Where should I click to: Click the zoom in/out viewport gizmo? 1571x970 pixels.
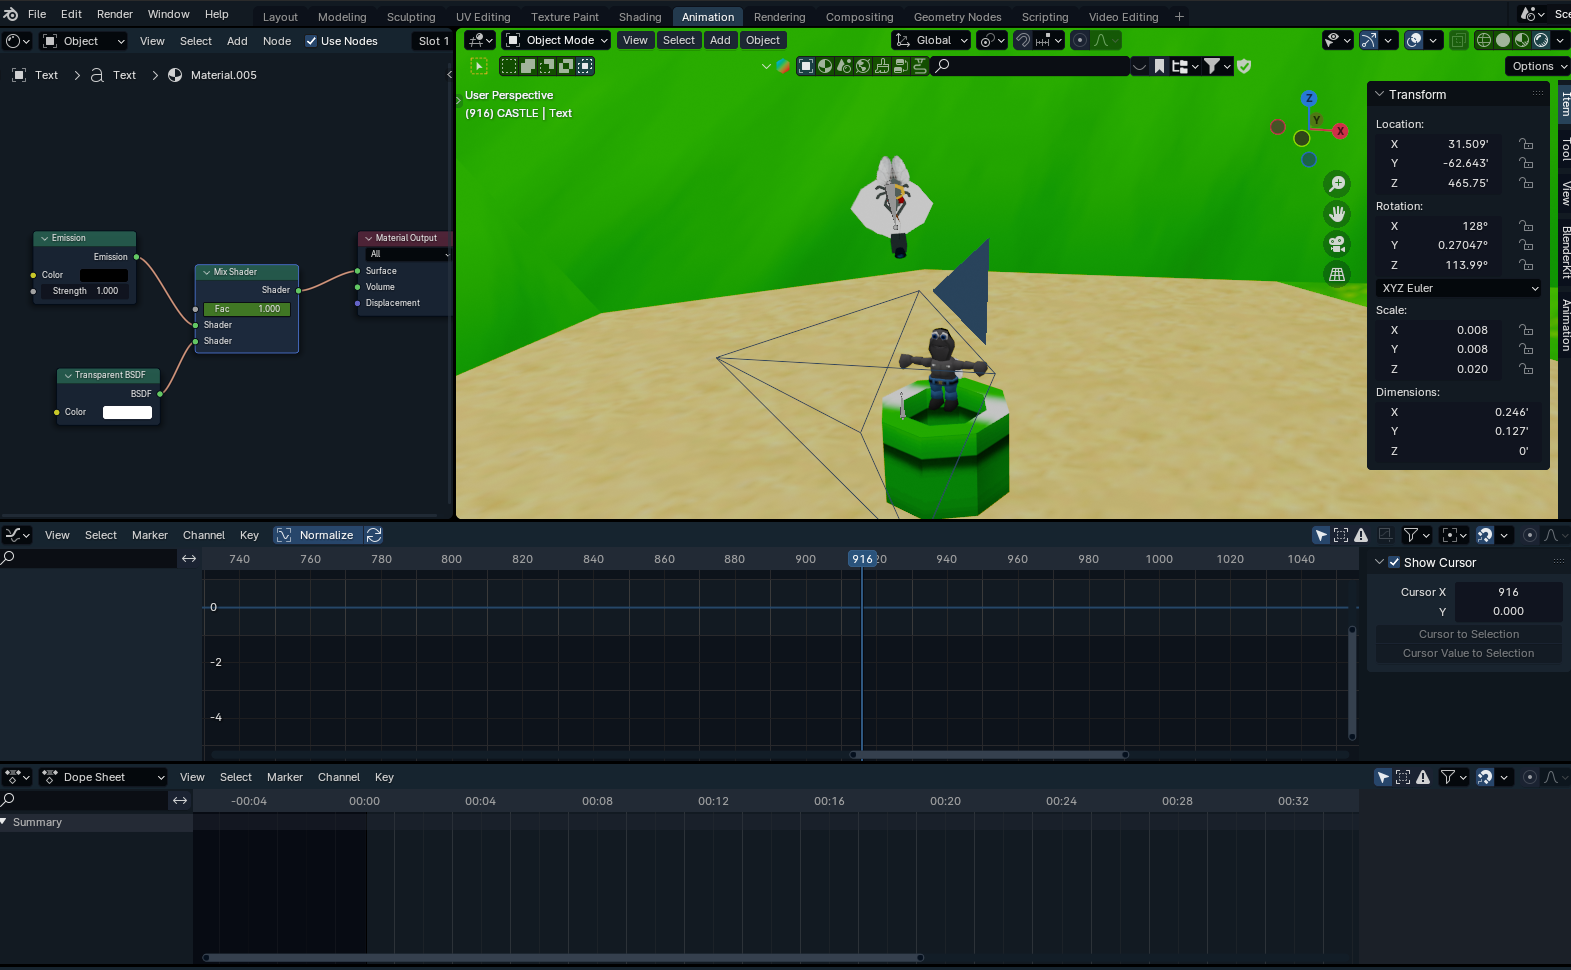(x=1337, y=184)
